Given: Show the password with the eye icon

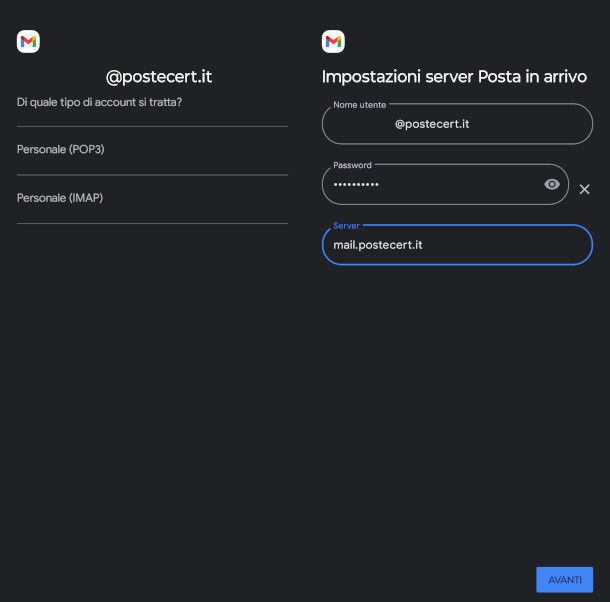Looking at the screenshot, I should coord(552,184).
